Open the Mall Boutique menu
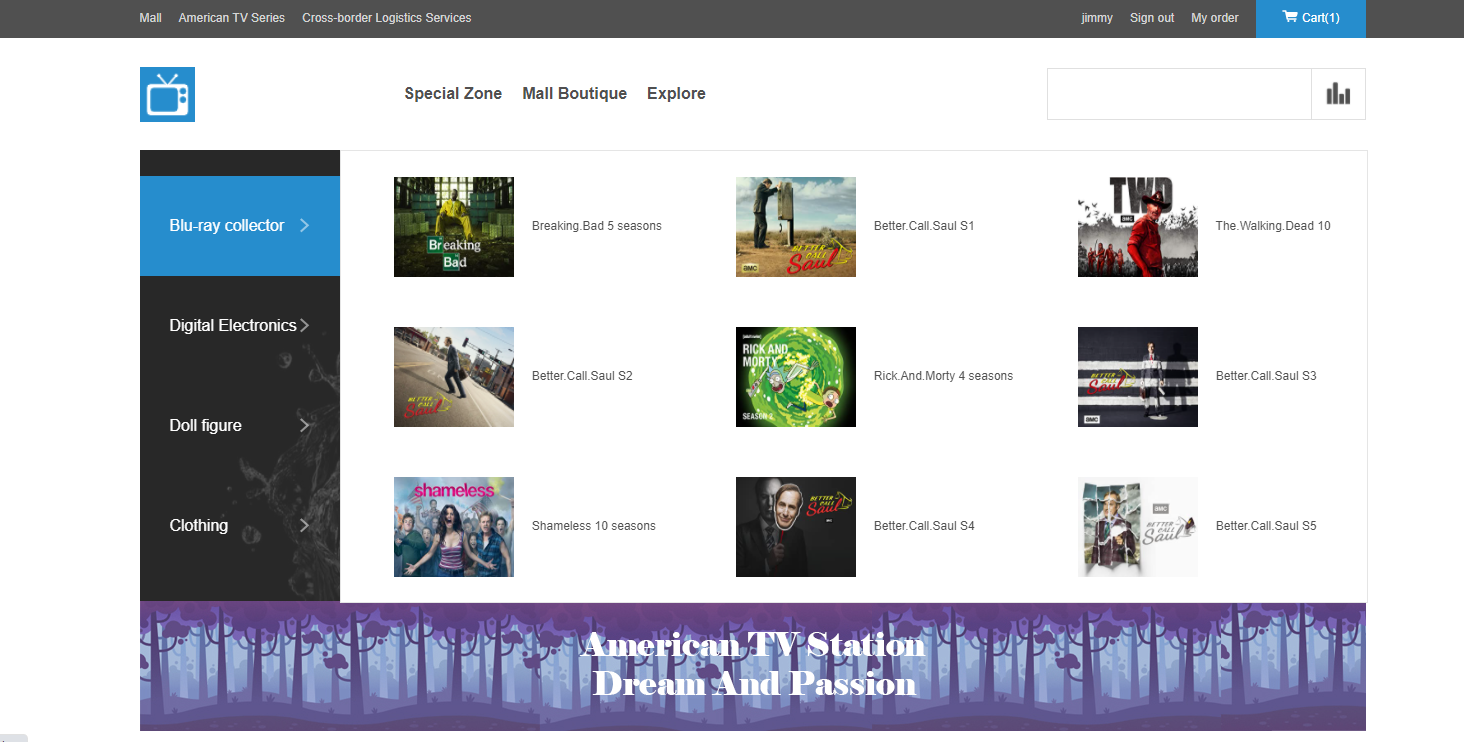This screenshot has width=1464, height=742. [574, 93]
